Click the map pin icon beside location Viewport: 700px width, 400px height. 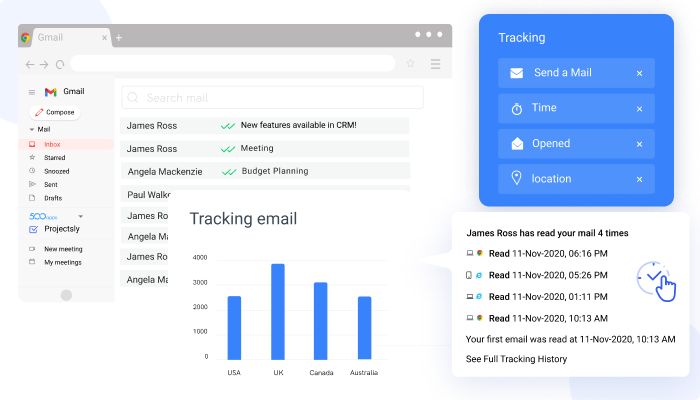[516, 178]
